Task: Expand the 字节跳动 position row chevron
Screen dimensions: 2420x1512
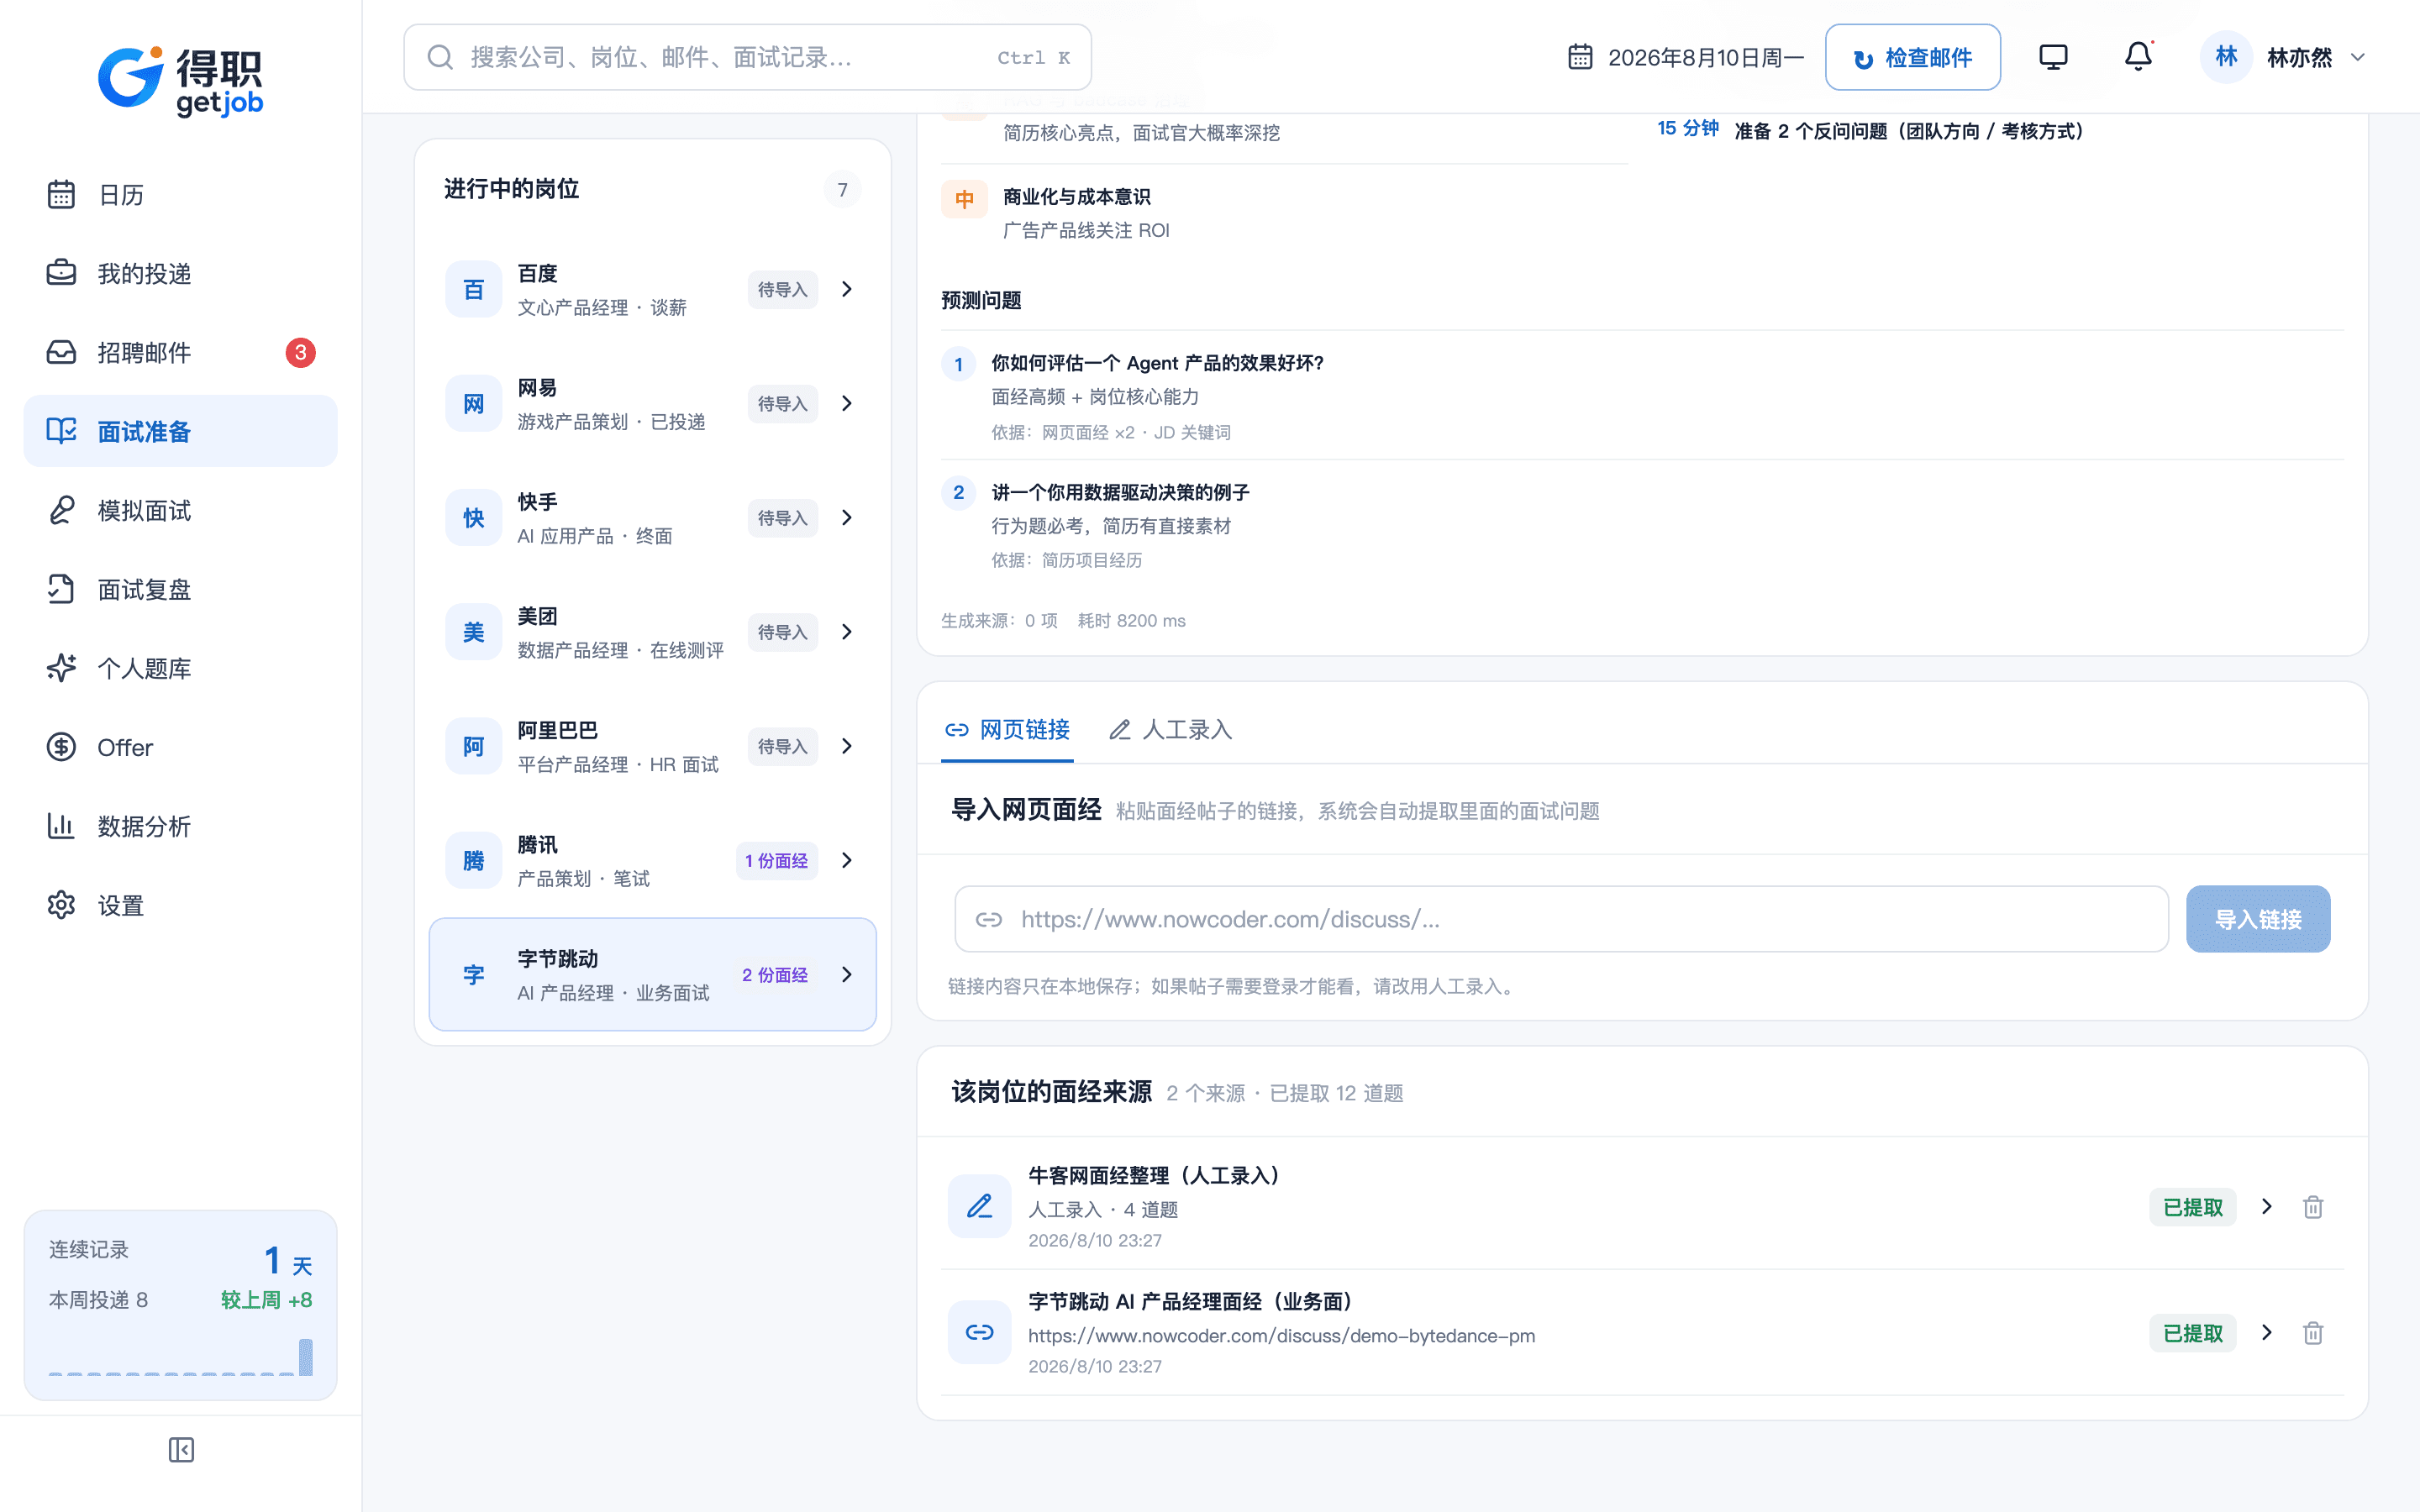Action: (x=847, y=974)
